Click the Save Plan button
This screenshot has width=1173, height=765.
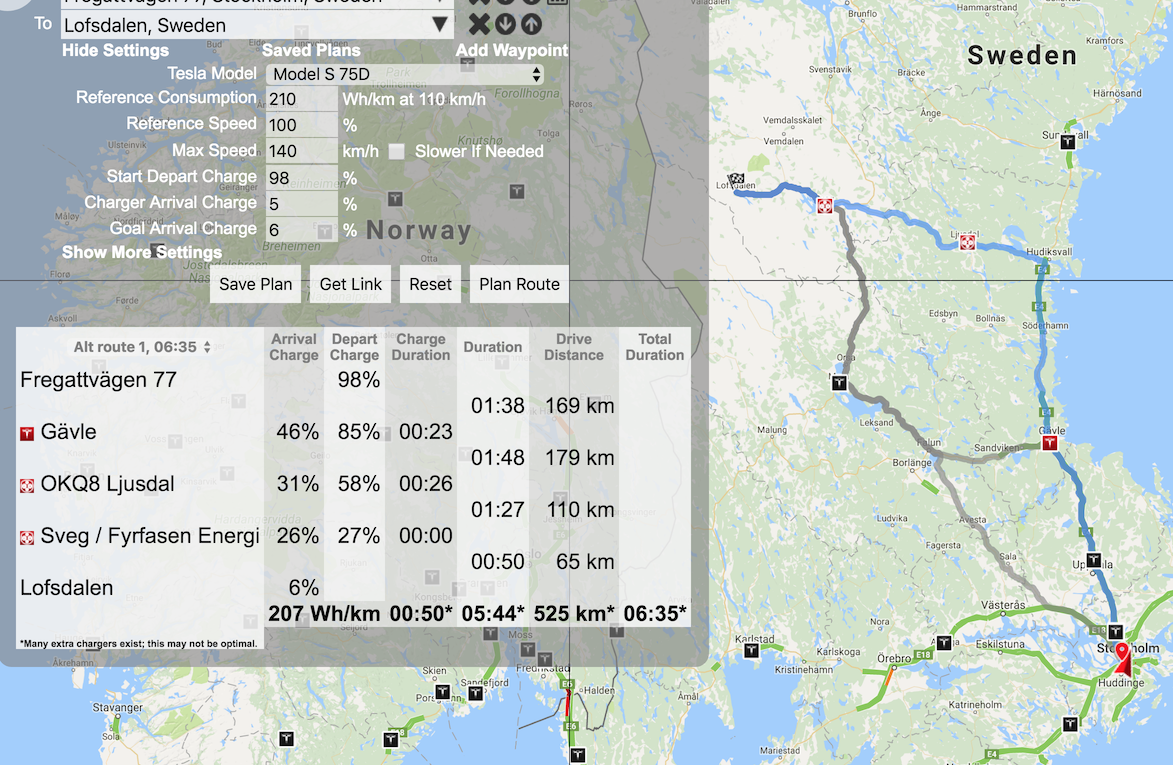tap(256, 284)
